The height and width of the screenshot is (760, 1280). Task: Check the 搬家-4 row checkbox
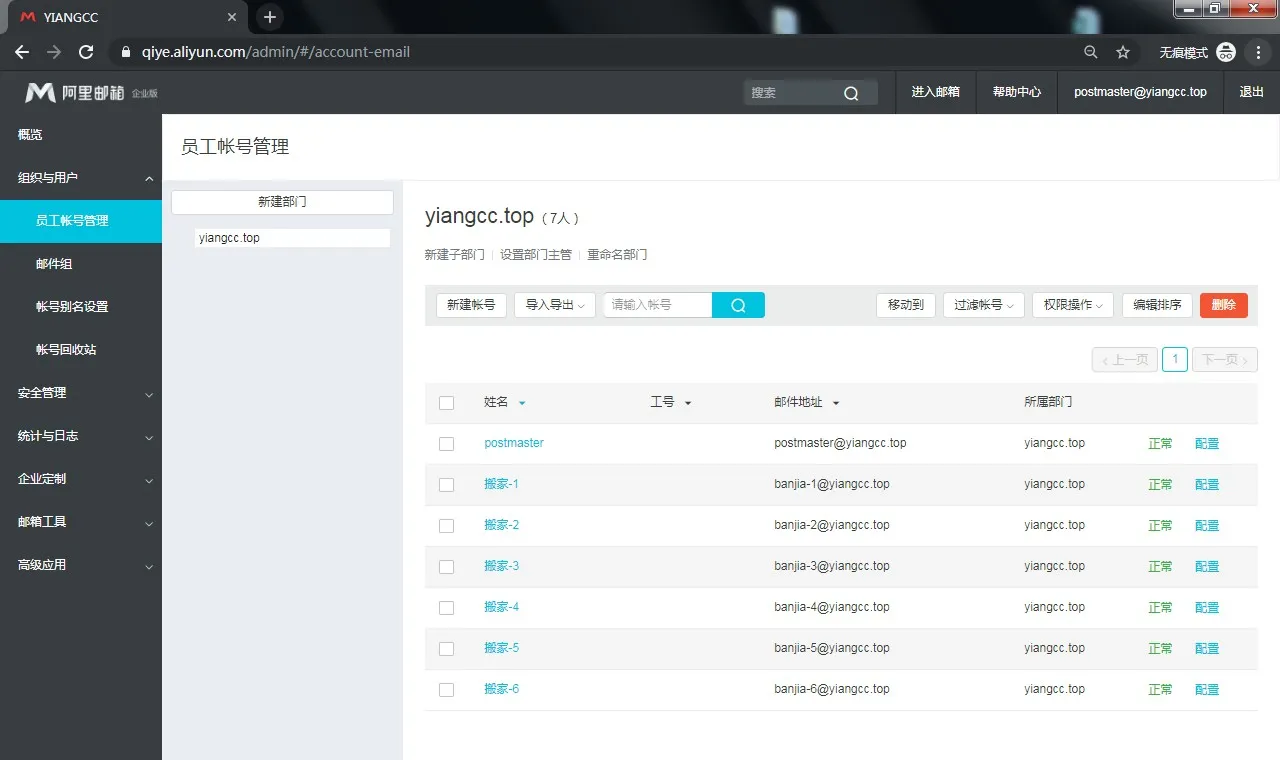click(446, 608)
